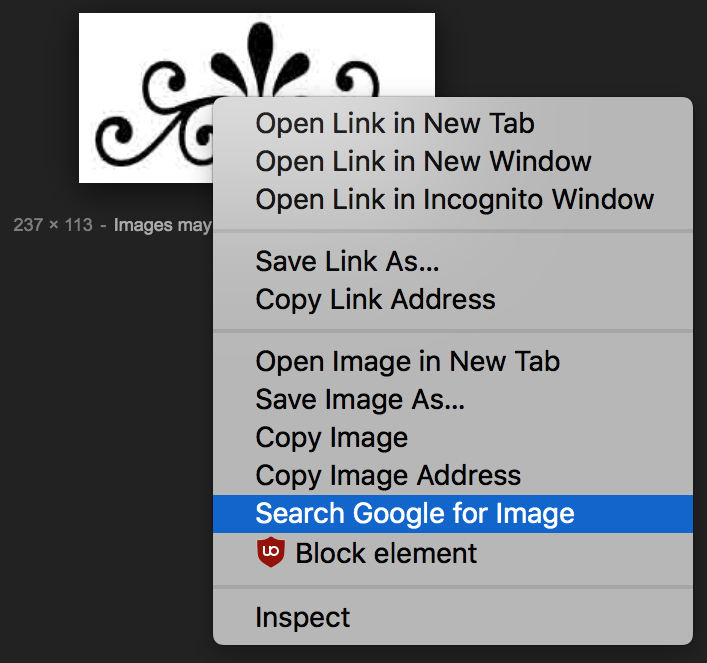Viewport: 707px width, 663px height.
Task: Click the uBlock Origin shield icon
Action: pyautogui.click(x=271, y=552)
